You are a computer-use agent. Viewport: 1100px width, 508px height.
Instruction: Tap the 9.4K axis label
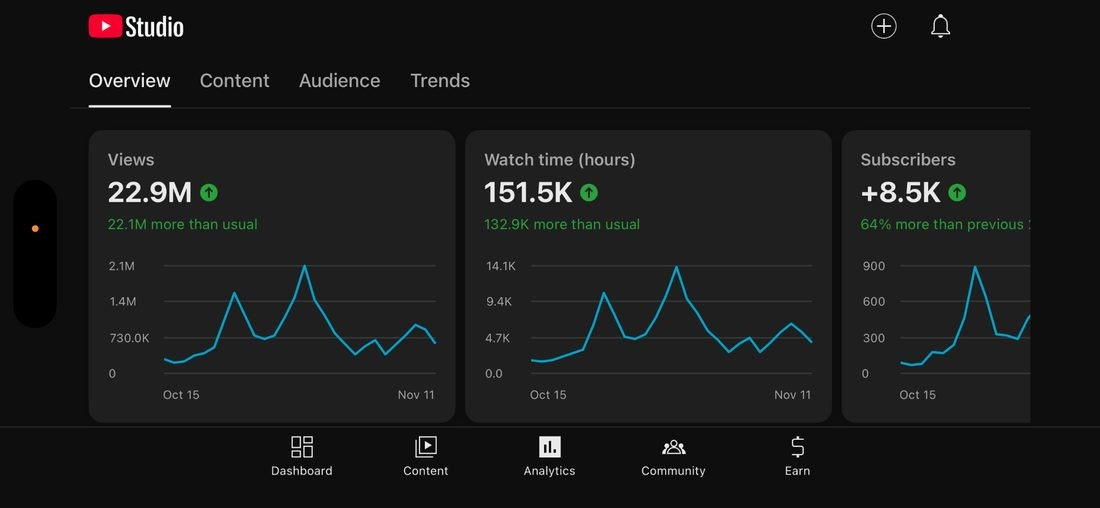tap(499, 302)
